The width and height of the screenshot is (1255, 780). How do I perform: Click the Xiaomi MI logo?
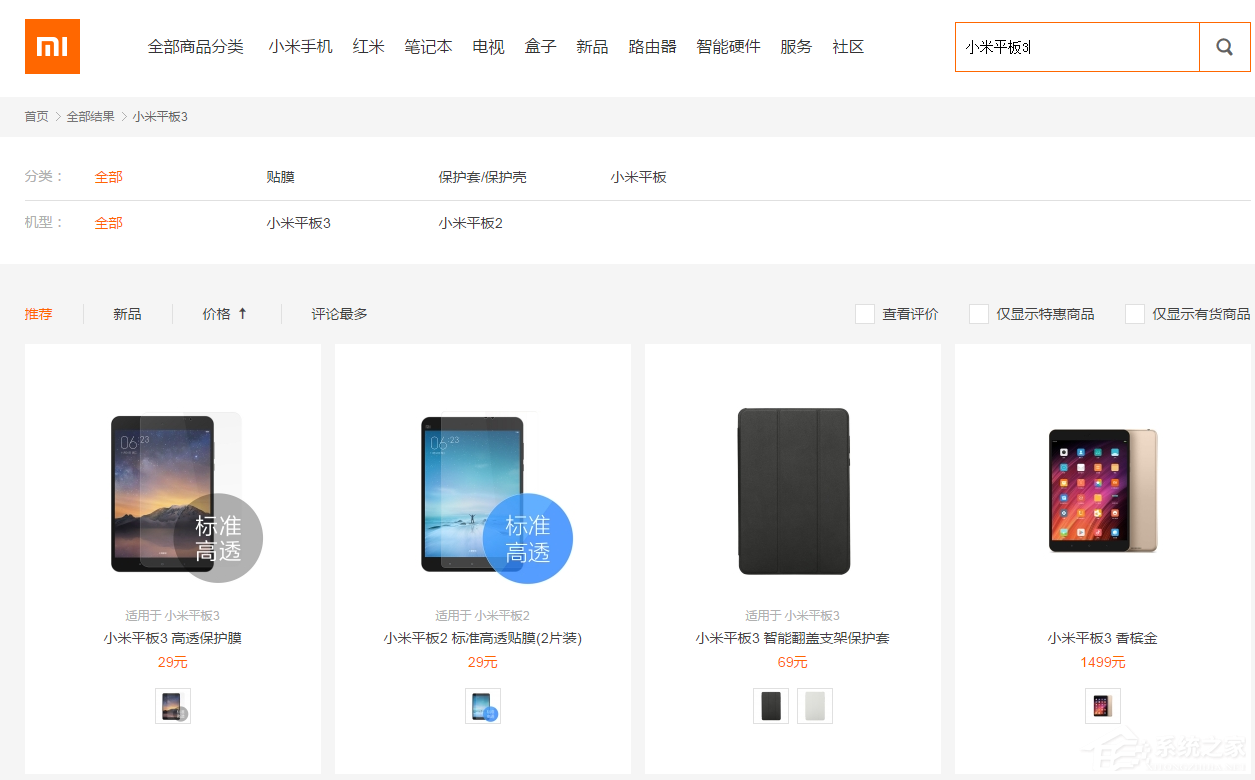click(x=52, y=46)
